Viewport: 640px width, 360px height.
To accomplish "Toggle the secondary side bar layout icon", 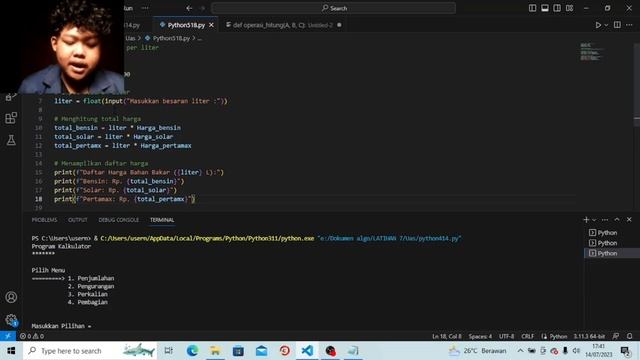I will 557,8.
